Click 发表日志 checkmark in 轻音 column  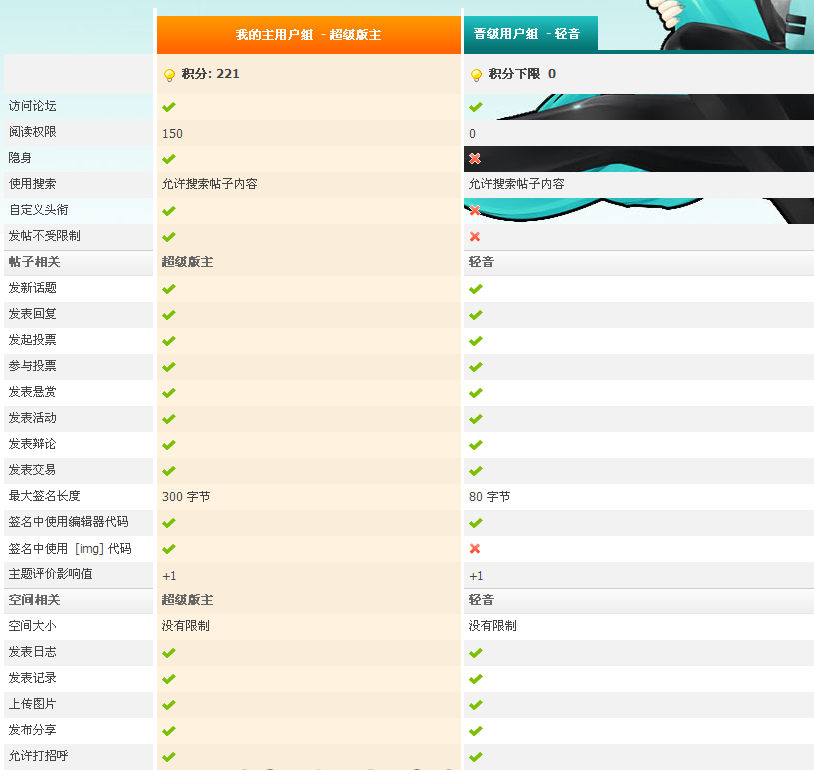click(476, 653)
